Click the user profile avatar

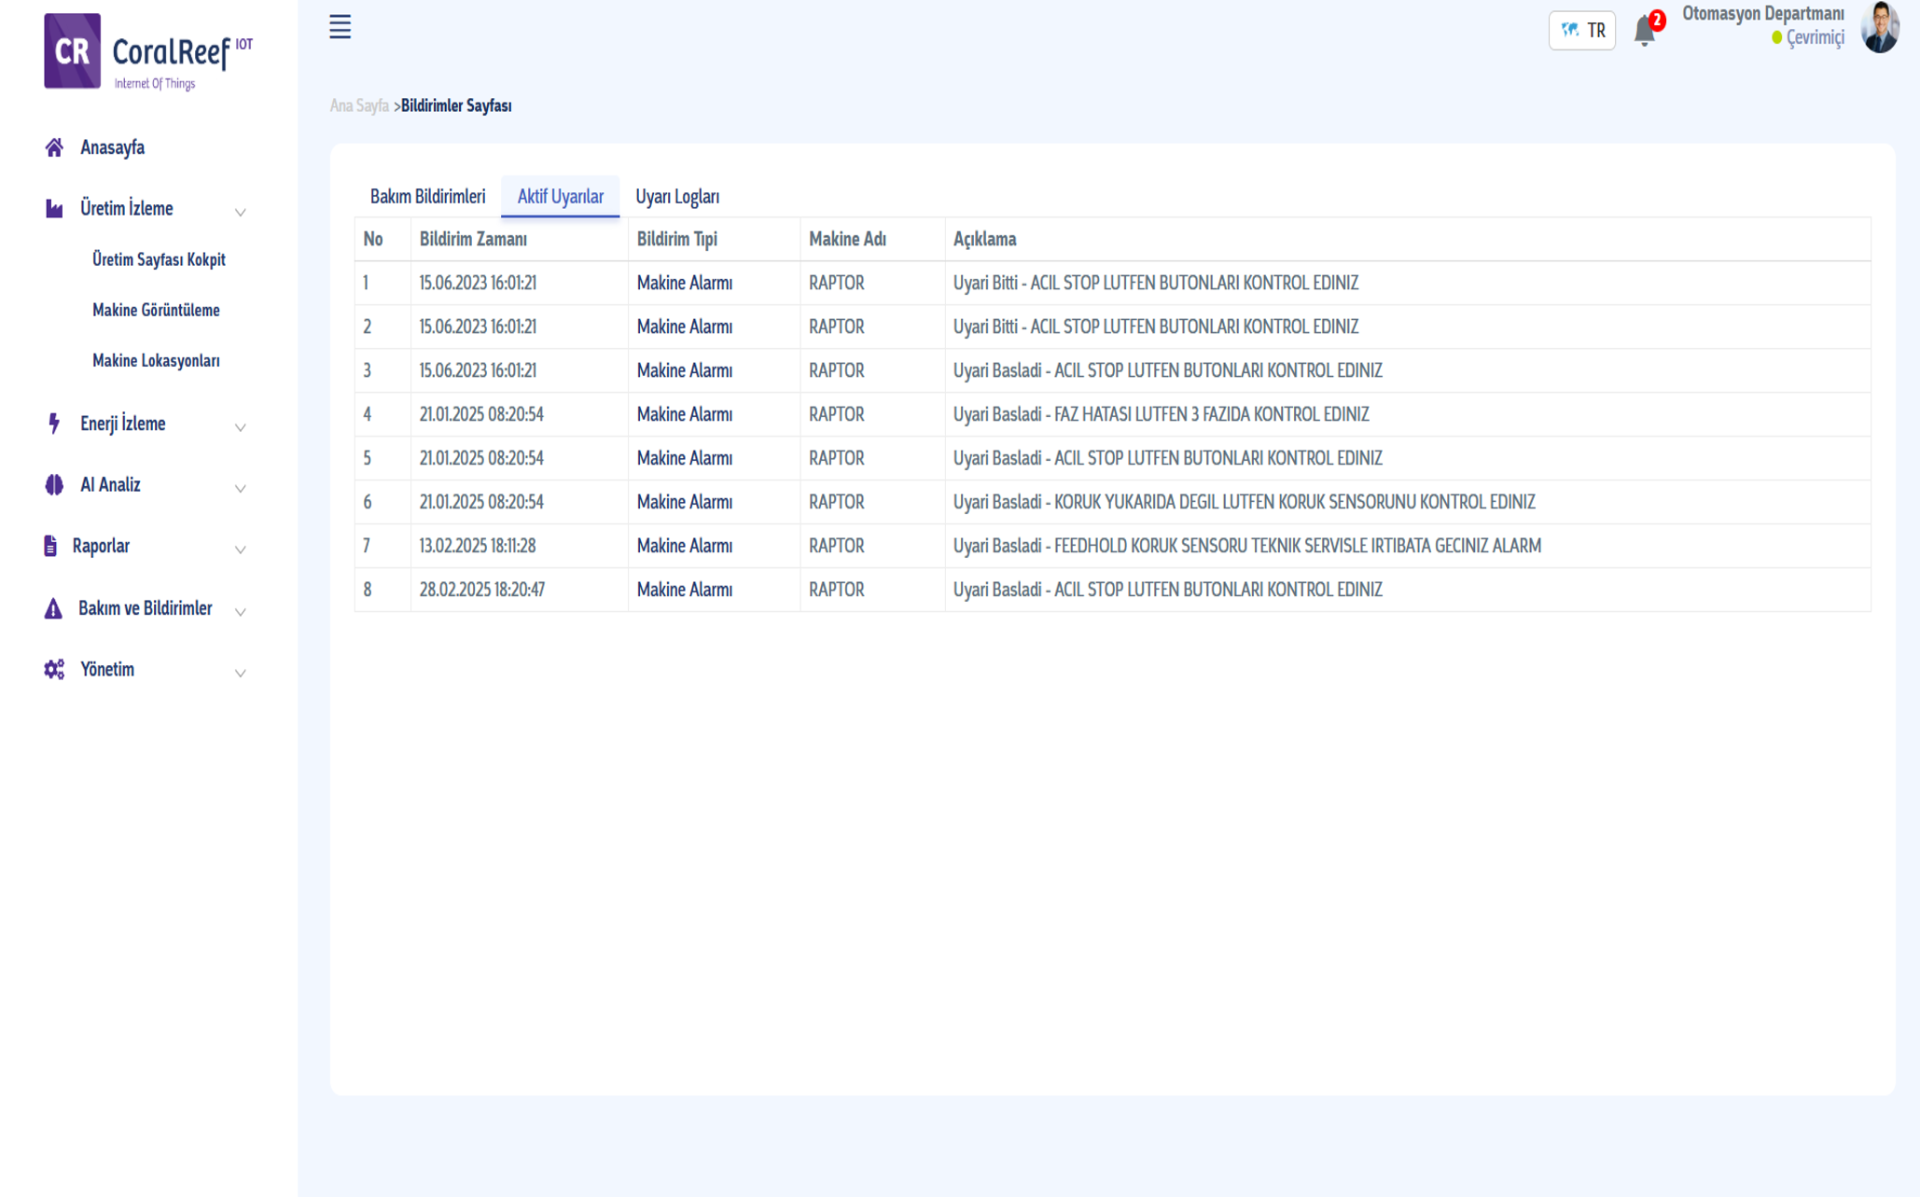pyautogui.click(x=1879, y=28)
